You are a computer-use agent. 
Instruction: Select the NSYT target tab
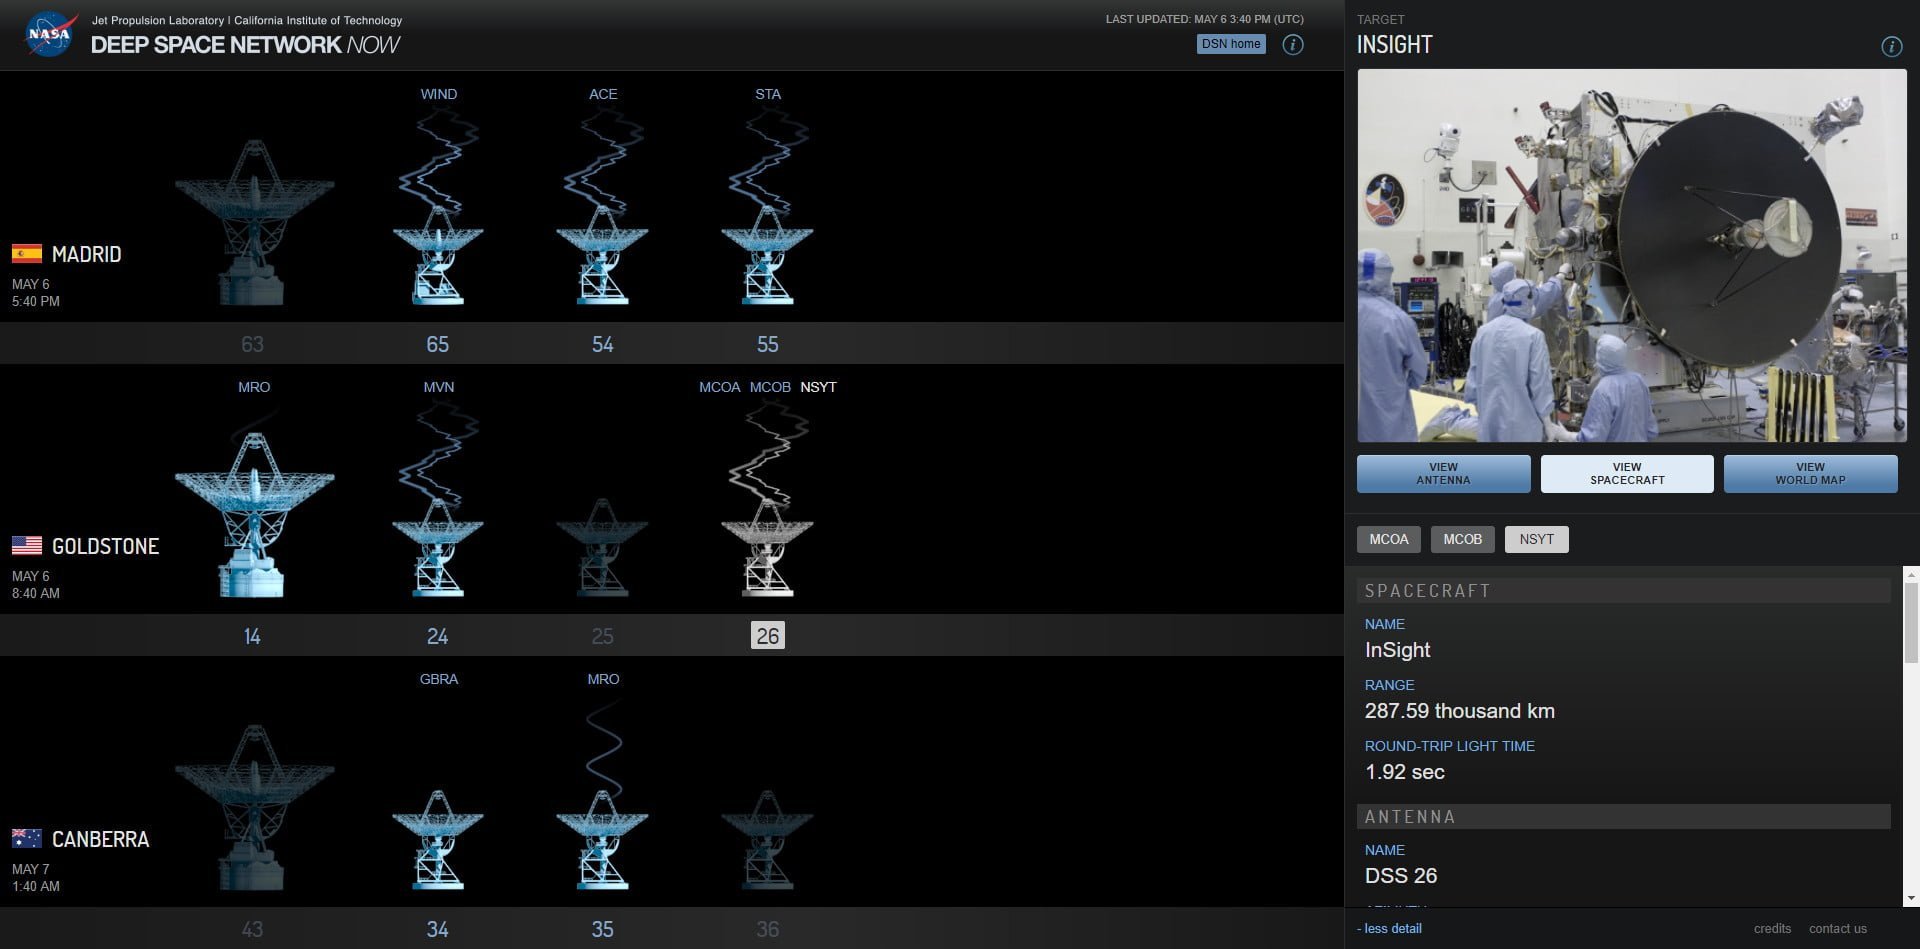click(1537, 539)
